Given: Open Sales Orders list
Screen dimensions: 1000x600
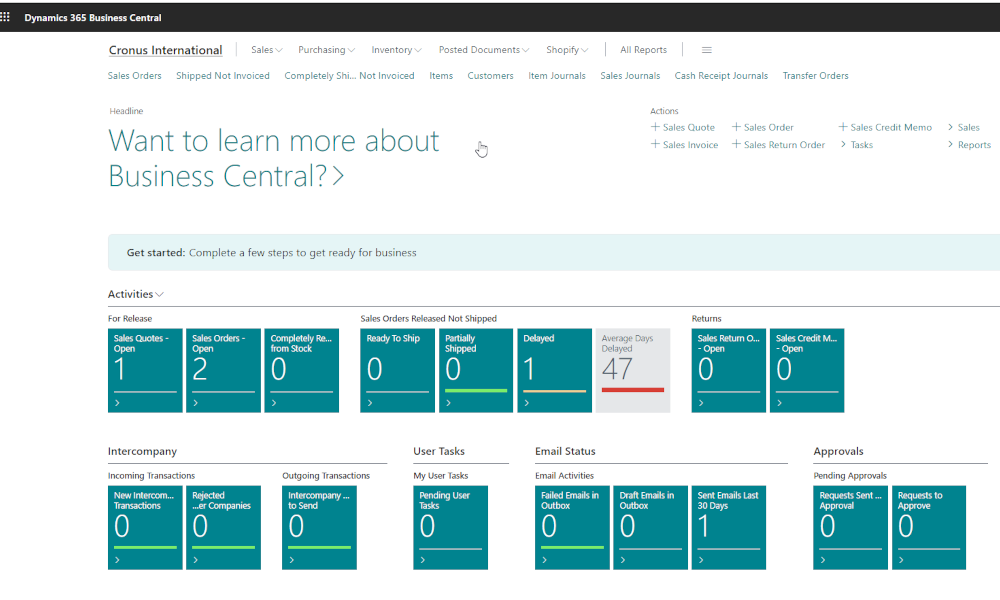Looking at the screenshot, I should tap(135, 75).
